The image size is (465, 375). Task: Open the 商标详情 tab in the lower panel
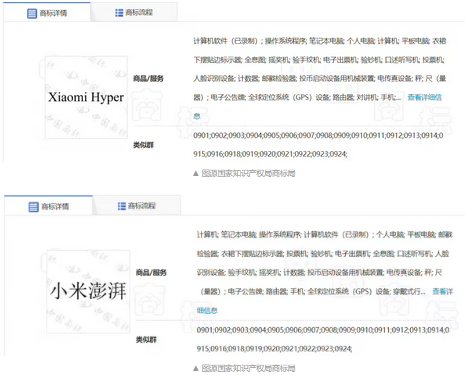click(x=48, y=206)
